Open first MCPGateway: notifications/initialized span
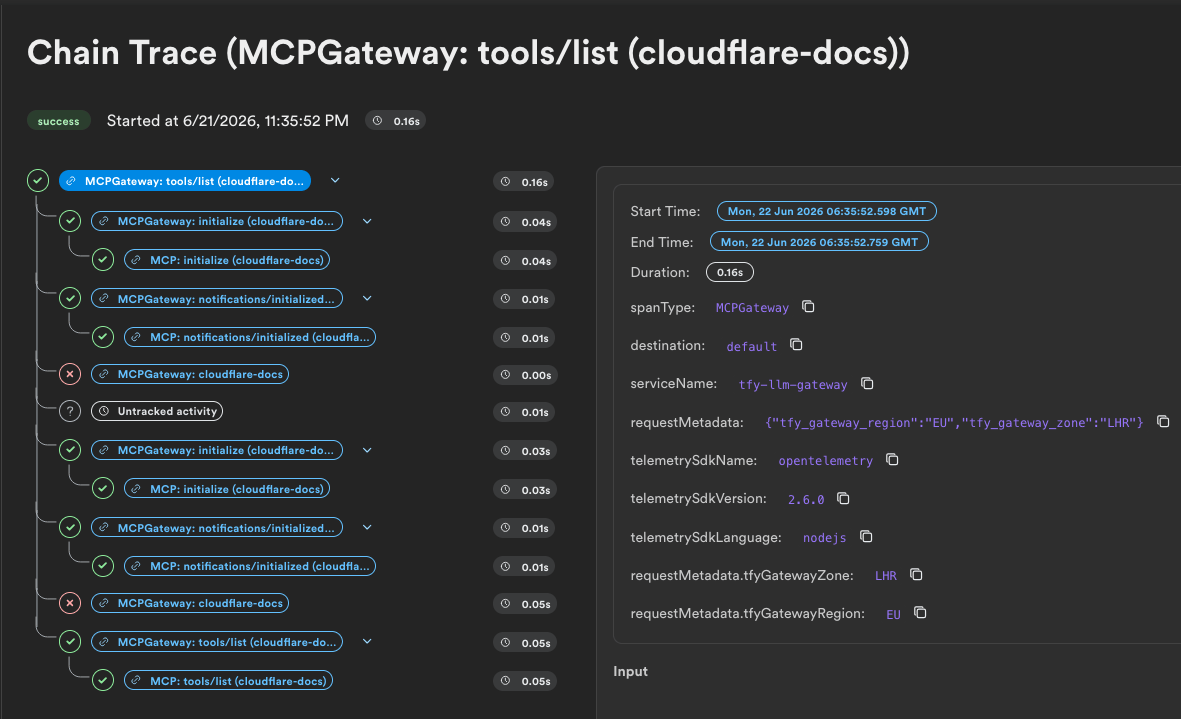 [217, 299]
